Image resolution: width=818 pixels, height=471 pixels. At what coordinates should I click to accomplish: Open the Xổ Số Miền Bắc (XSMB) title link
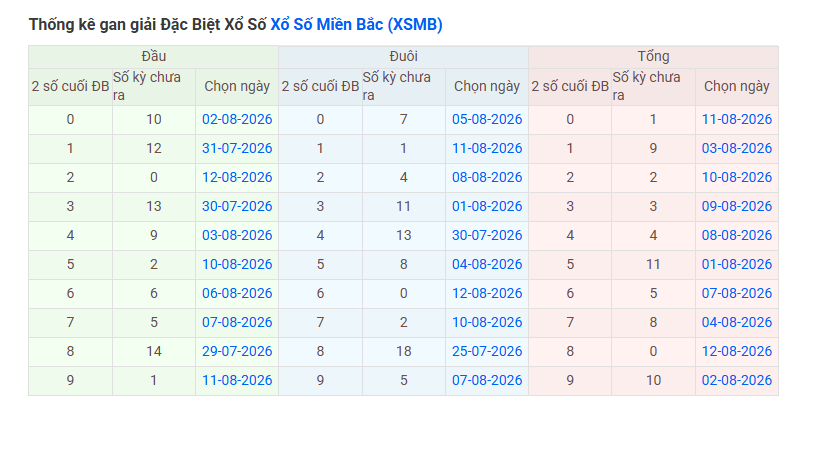pyautogui.click(x=356, y=25)
